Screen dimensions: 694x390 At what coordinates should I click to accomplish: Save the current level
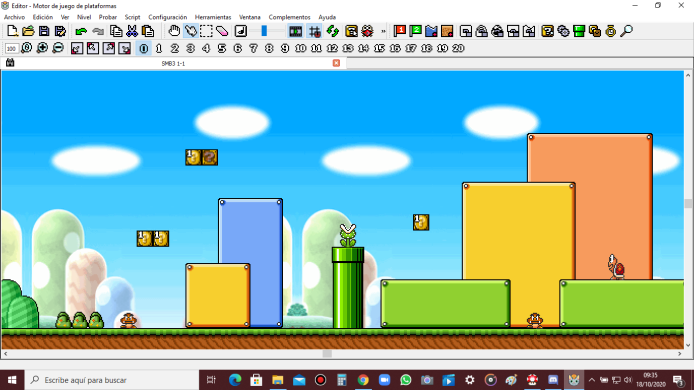(44, 31)
